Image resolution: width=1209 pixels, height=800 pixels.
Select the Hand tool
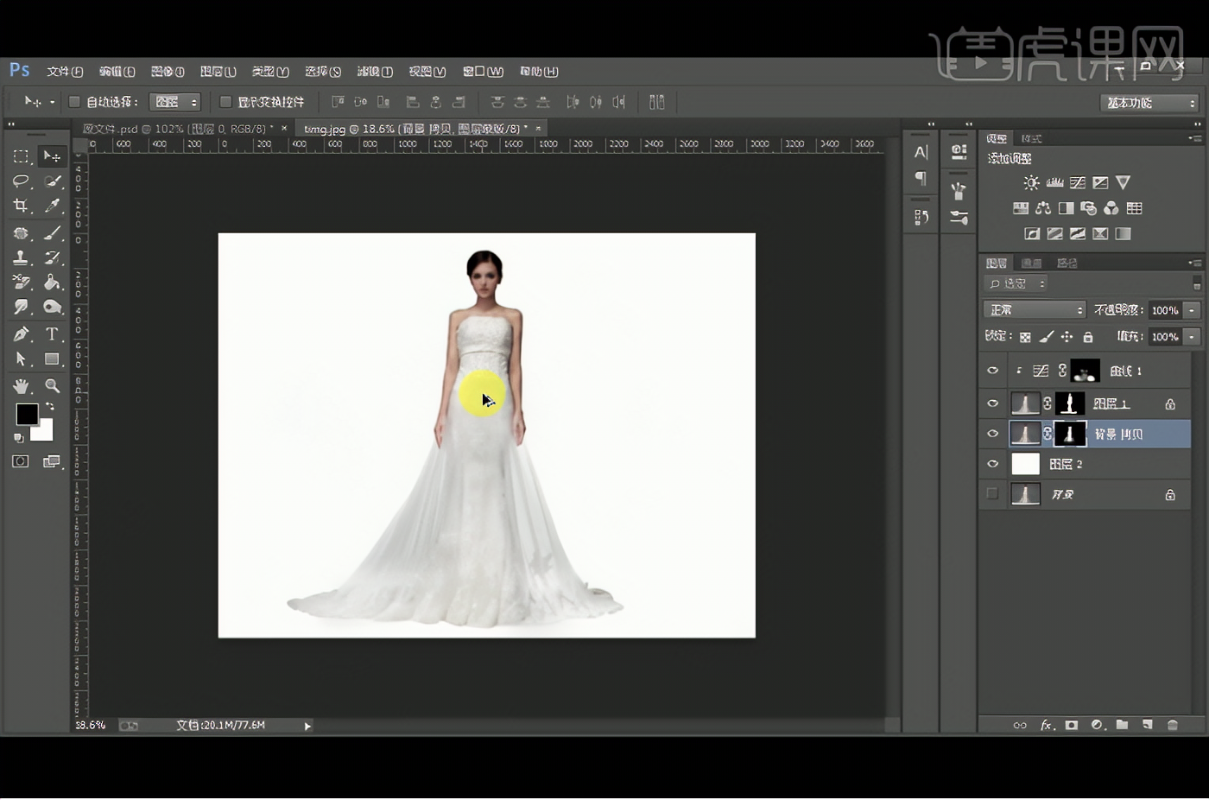(x=21, y=386)
